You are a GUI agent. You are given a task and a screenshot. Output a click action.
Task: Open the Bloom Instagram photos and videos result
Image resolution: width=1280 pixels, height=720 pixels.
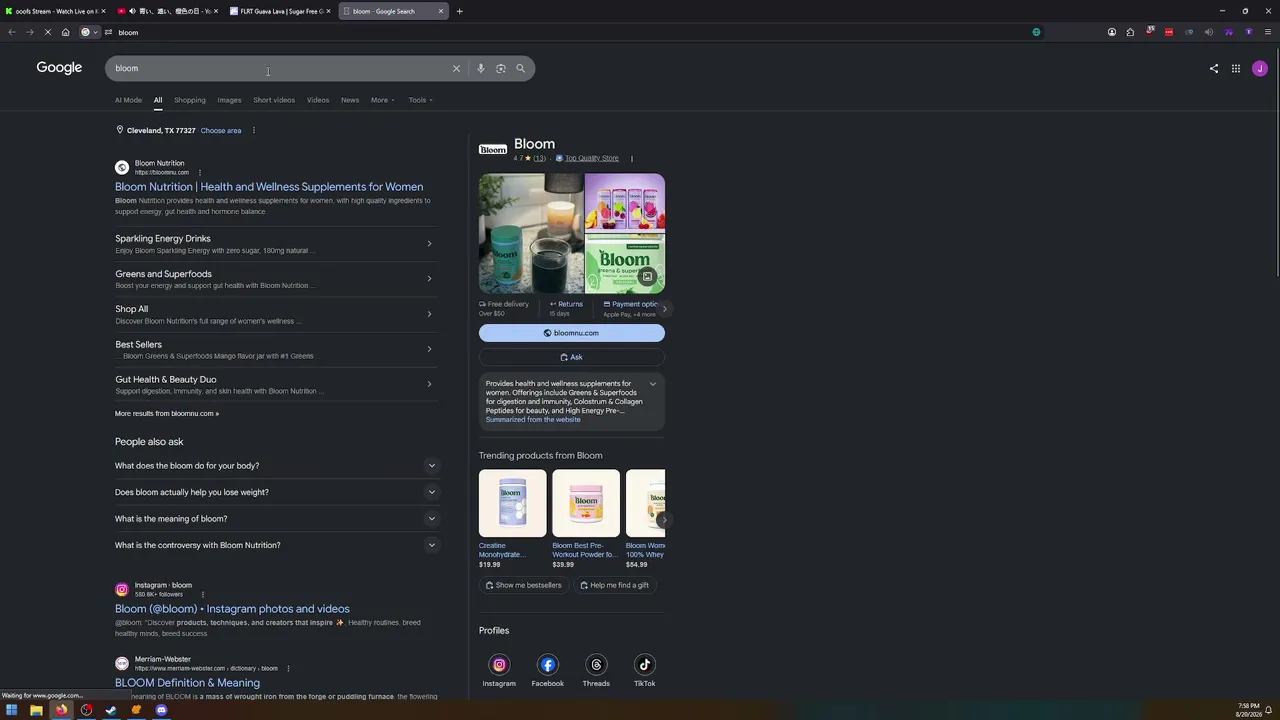[232, 609]
